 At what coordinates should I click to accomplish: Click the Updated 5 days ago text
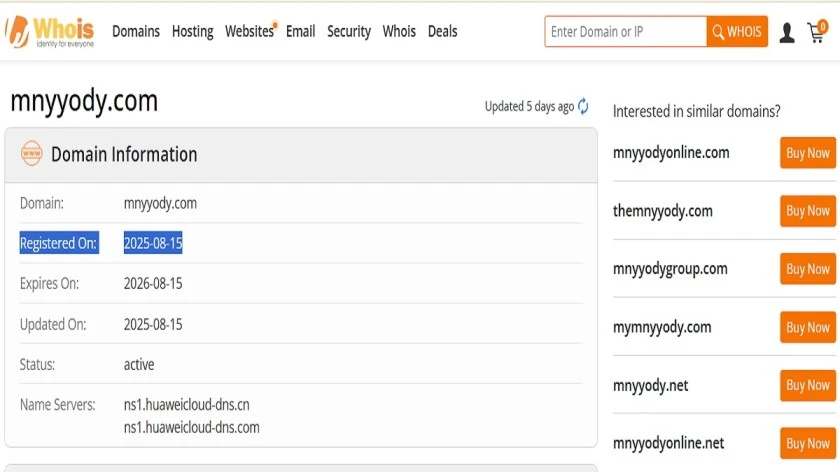coord(529,107)
